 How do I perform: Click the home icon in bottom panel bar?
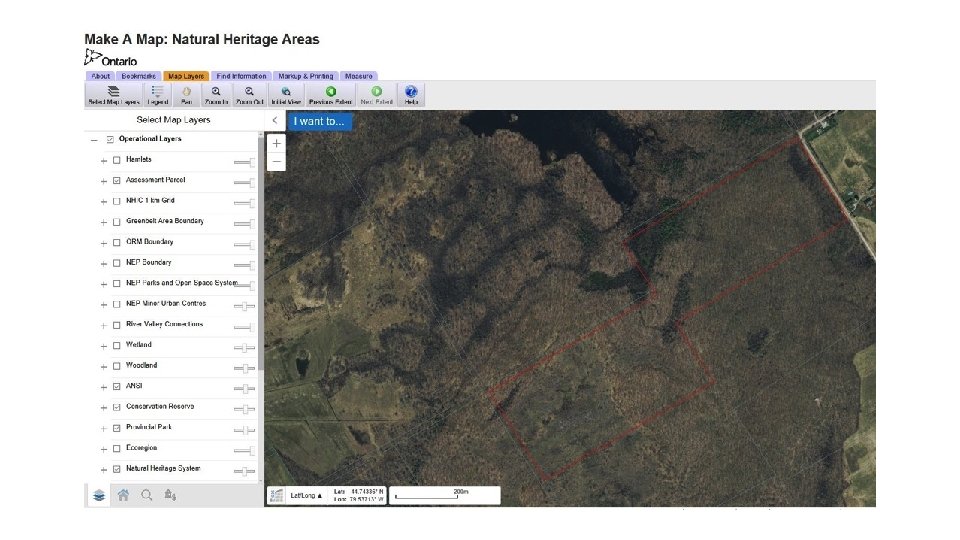(123, 494)
